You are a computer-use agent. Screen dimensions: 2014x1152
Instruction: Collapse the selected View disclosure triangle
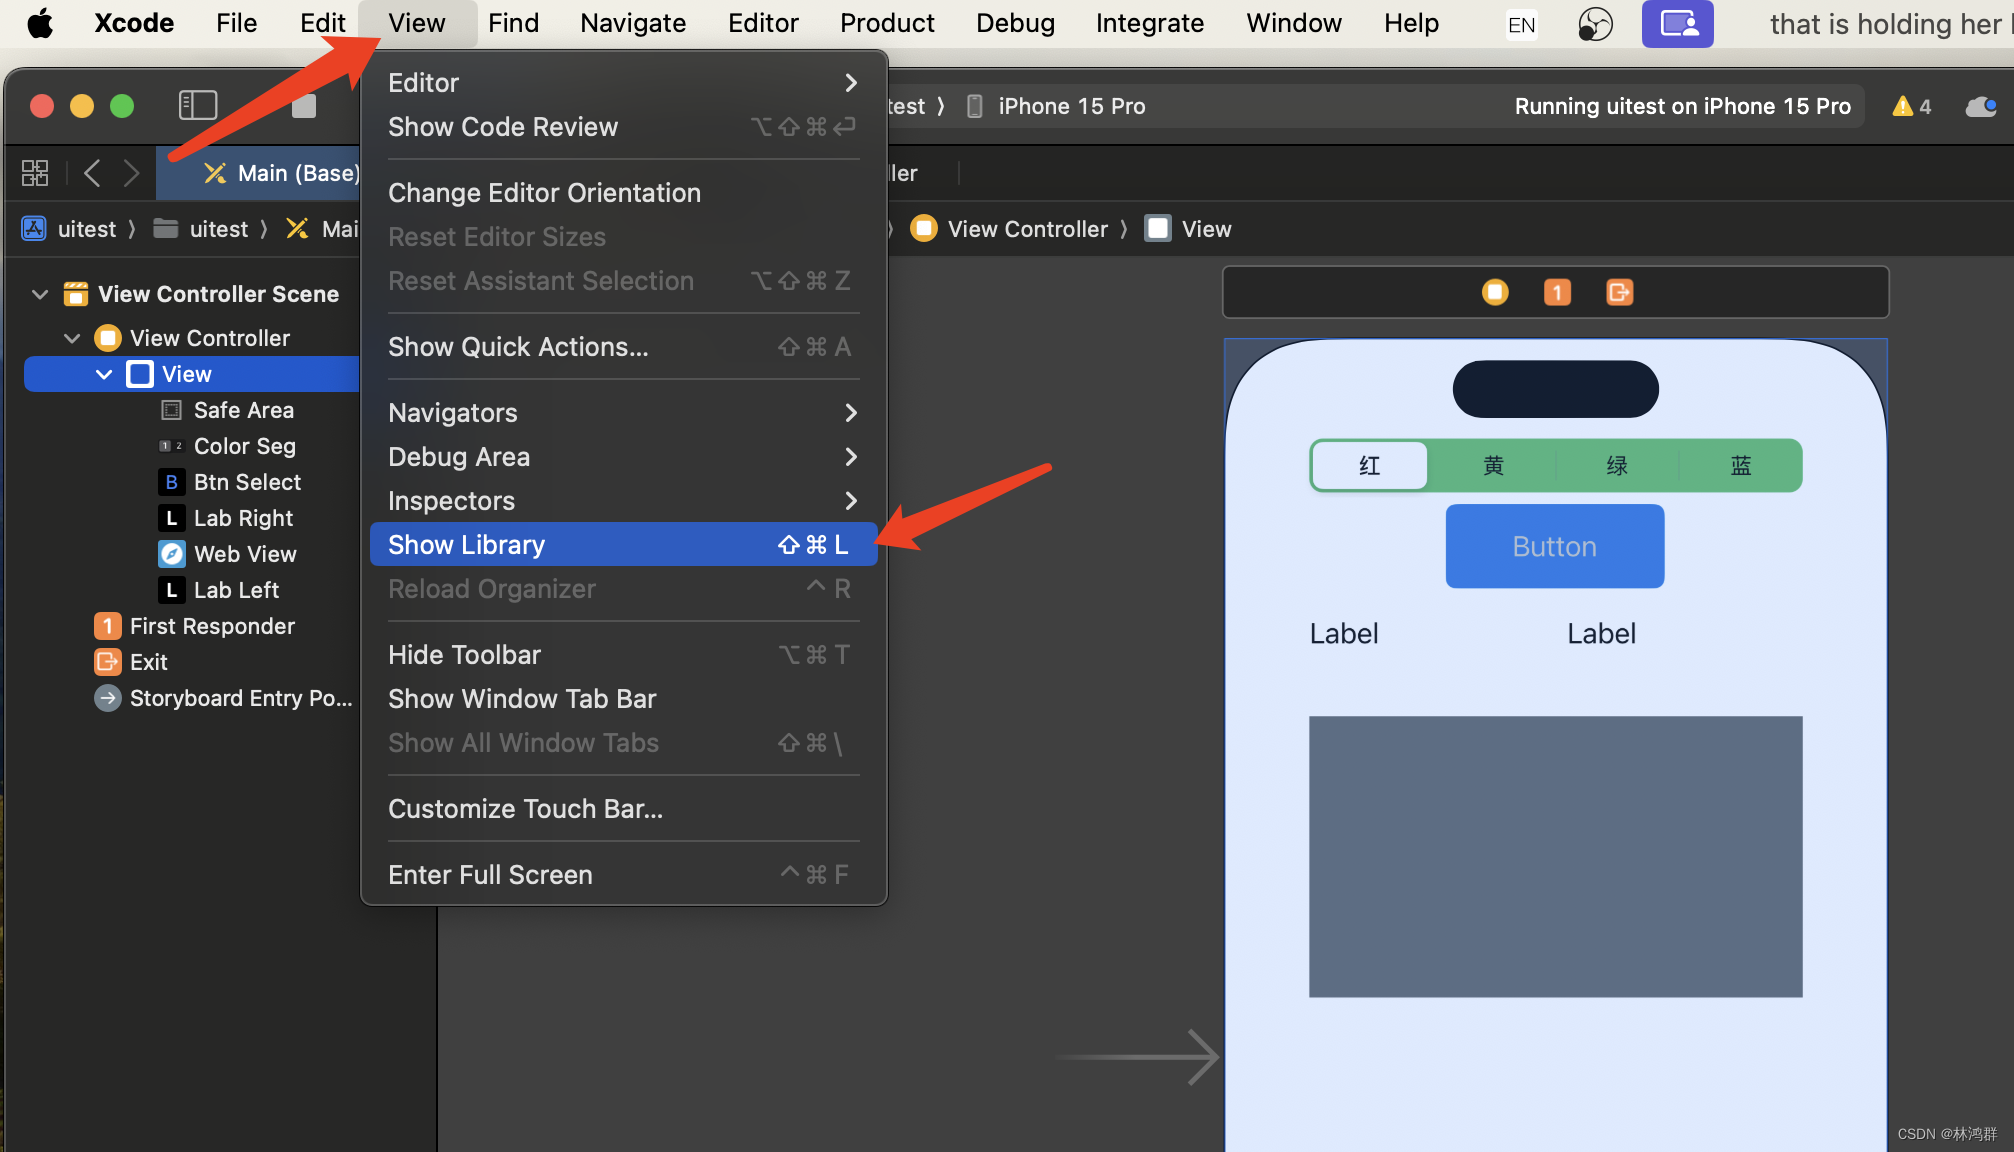pyautogui.click(x=104, y=374)
